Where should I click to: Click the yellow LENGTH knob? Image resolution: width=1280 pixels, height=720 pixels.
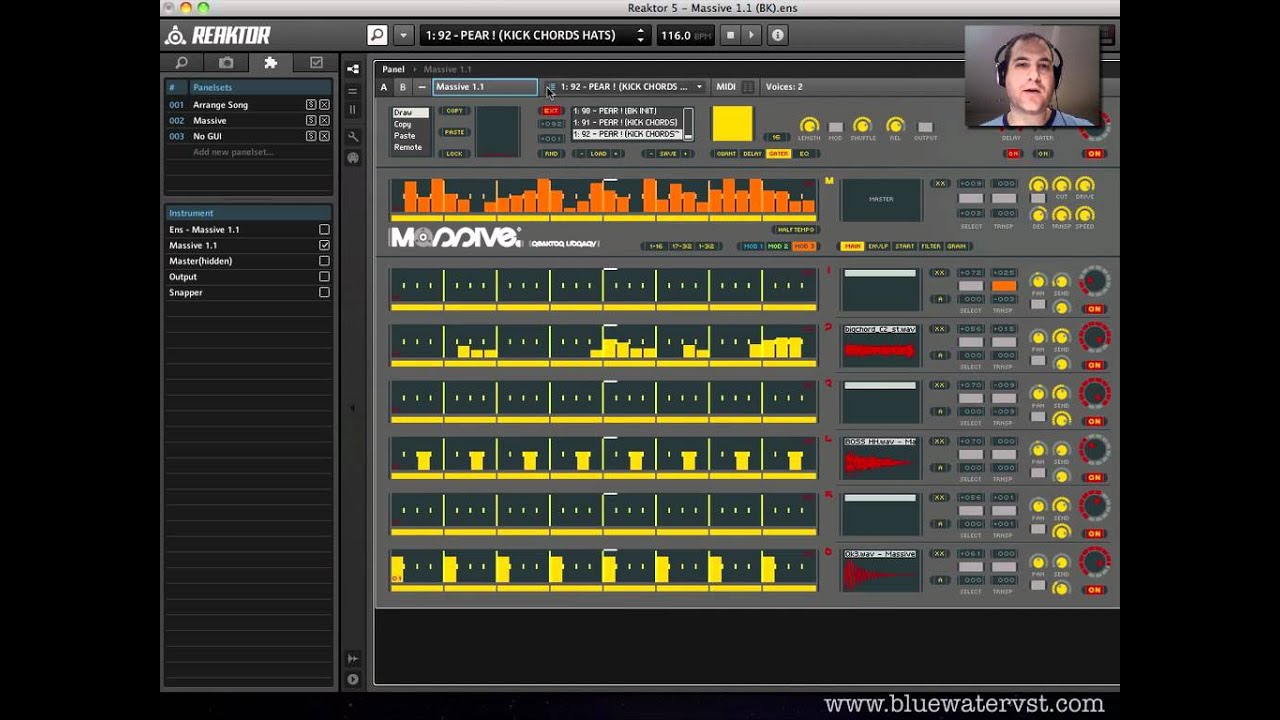809,126
